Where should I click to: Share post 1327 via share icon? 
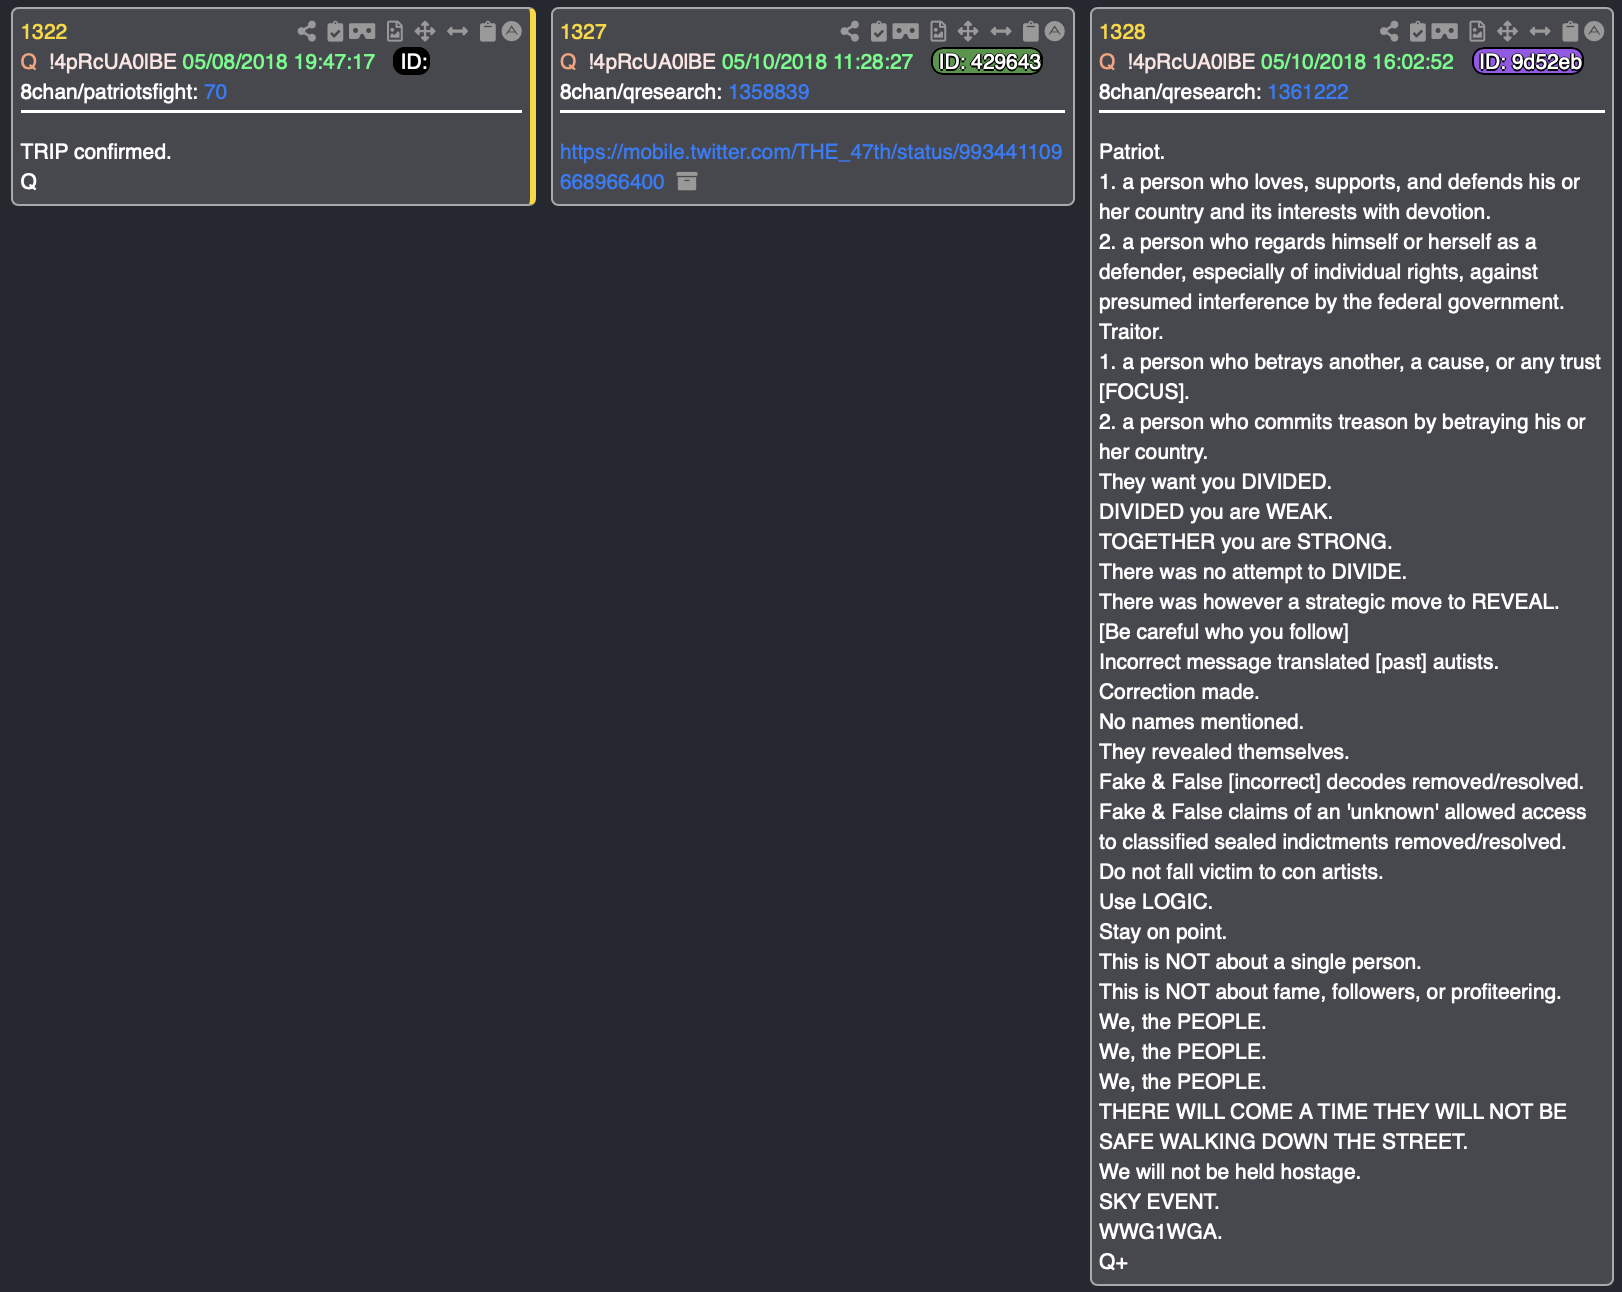(x=850, y=31)
